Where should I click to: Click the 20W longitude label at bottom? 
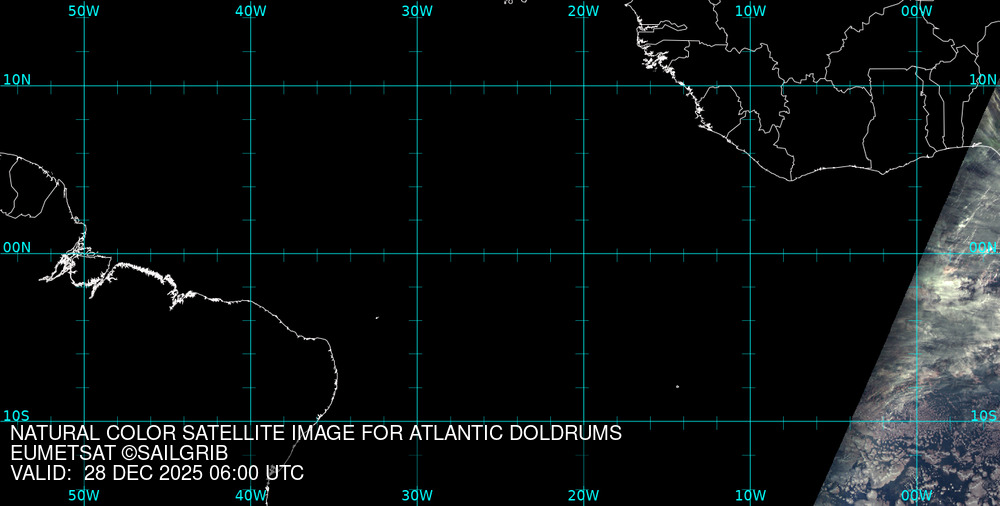click(583, 495)
